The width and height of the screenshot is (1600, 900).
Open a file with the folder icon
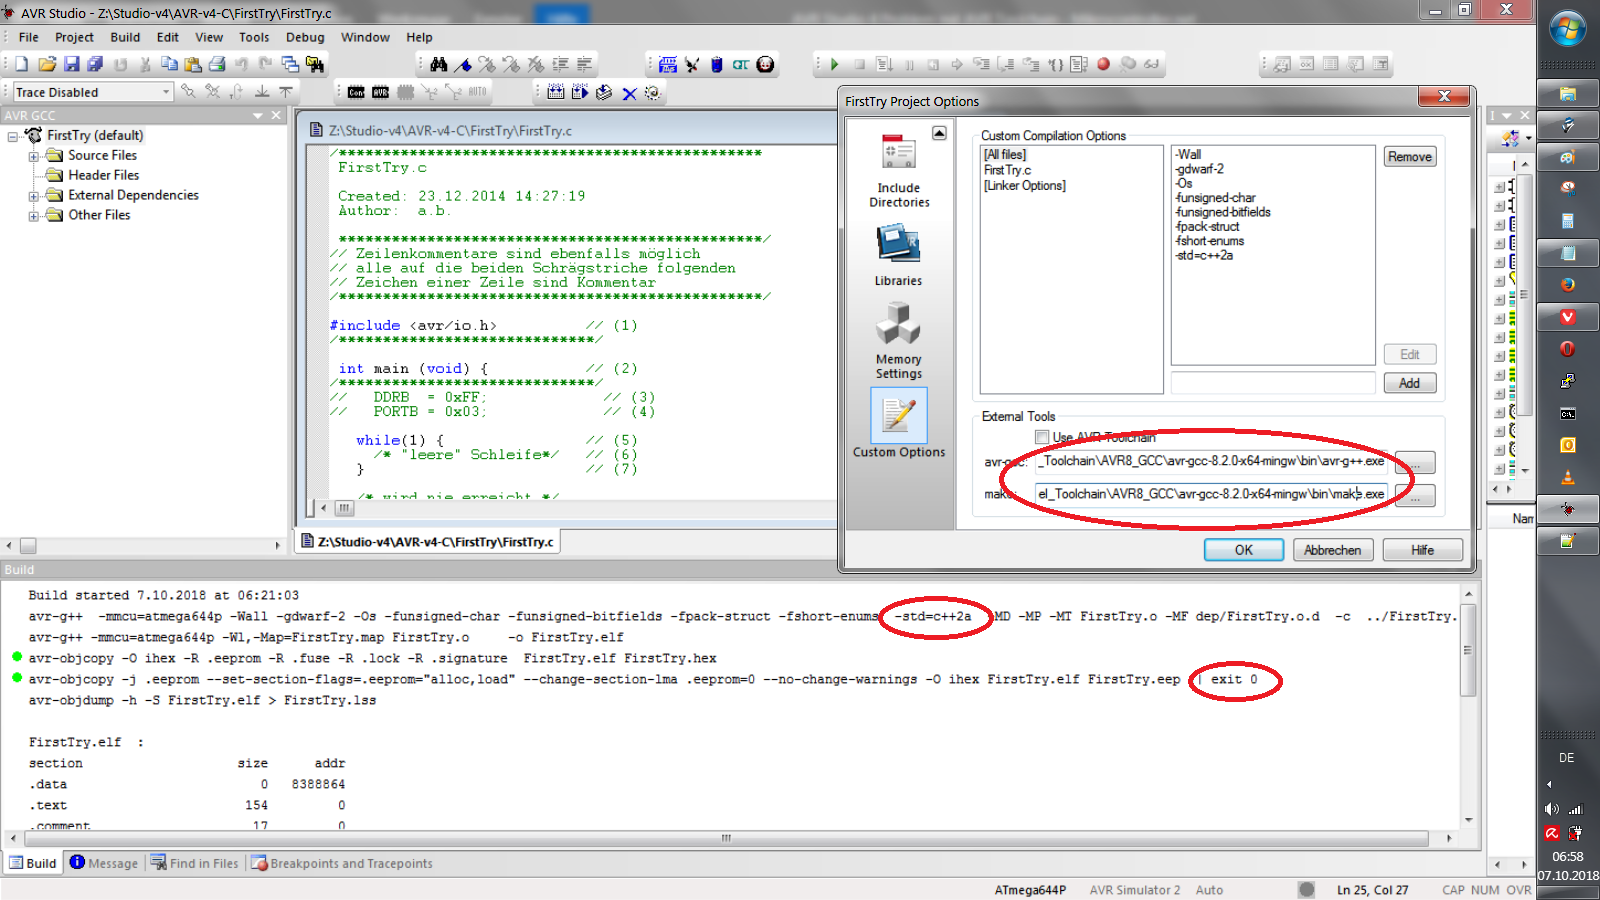[47, 64]
